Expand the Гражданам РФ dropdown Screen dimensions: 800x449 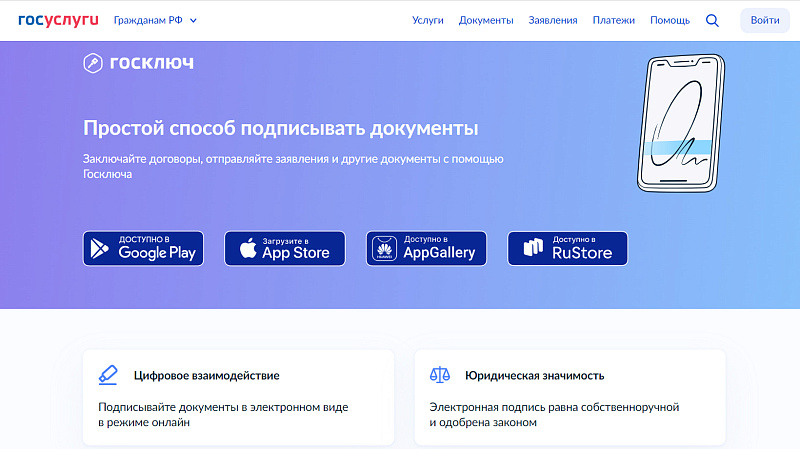[155, 20]
